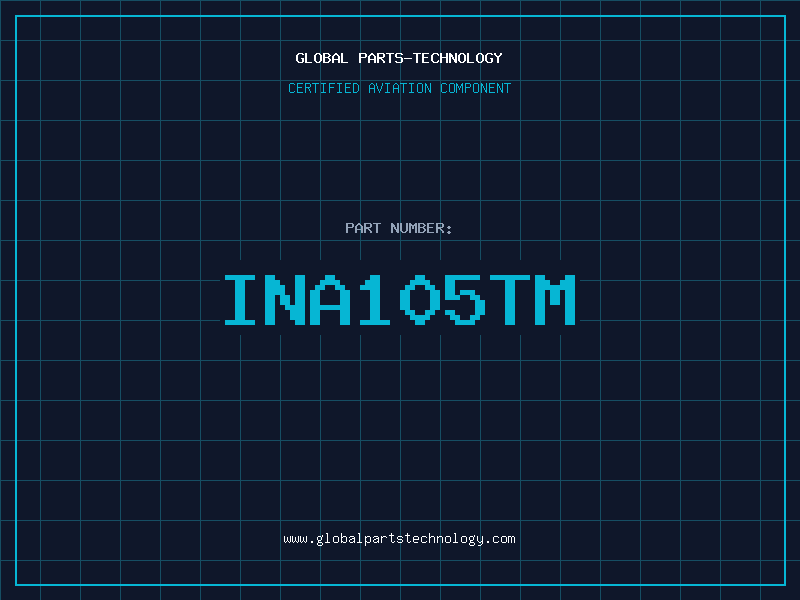800x600 pixels.
Task: Click the word globalparts in the website address
Action: [x=360, y=539]
